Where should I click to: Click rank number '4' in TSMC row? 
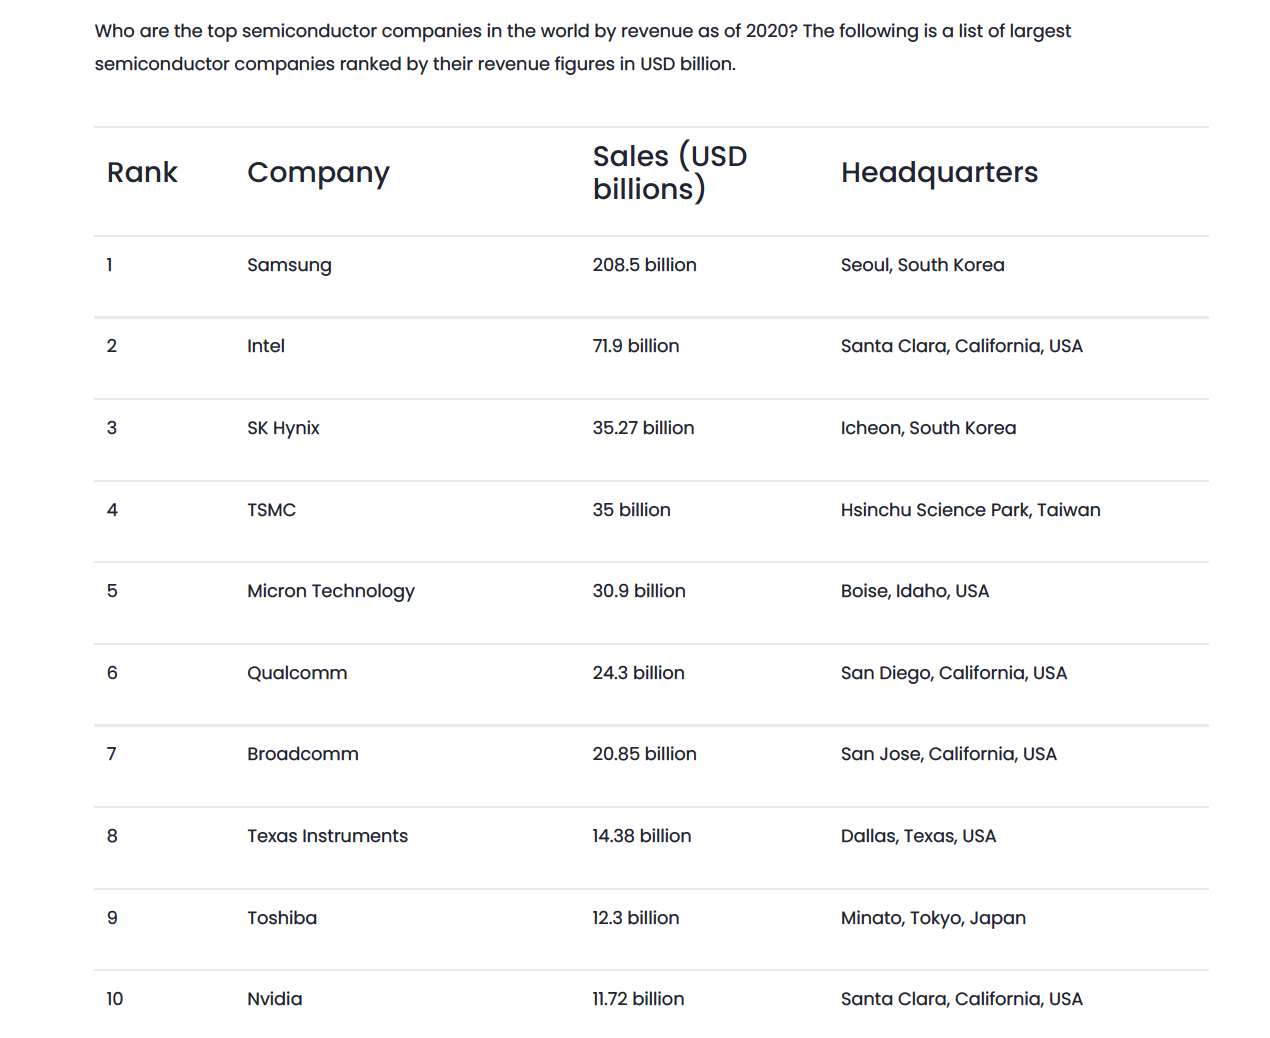[112, 510]
